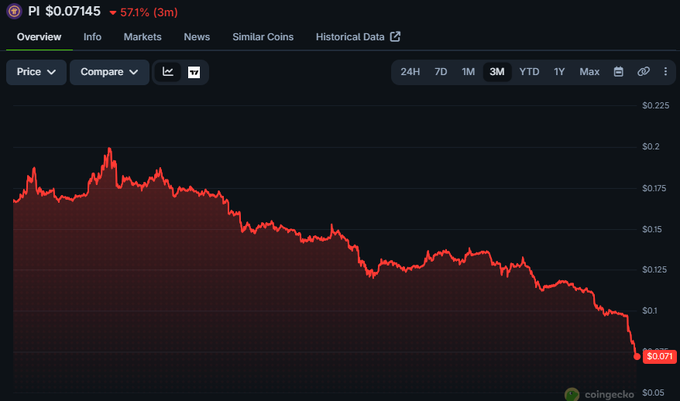Open the Compare dropdown
Viewport: 680px width, 401px height.
(x=109, y=72)
